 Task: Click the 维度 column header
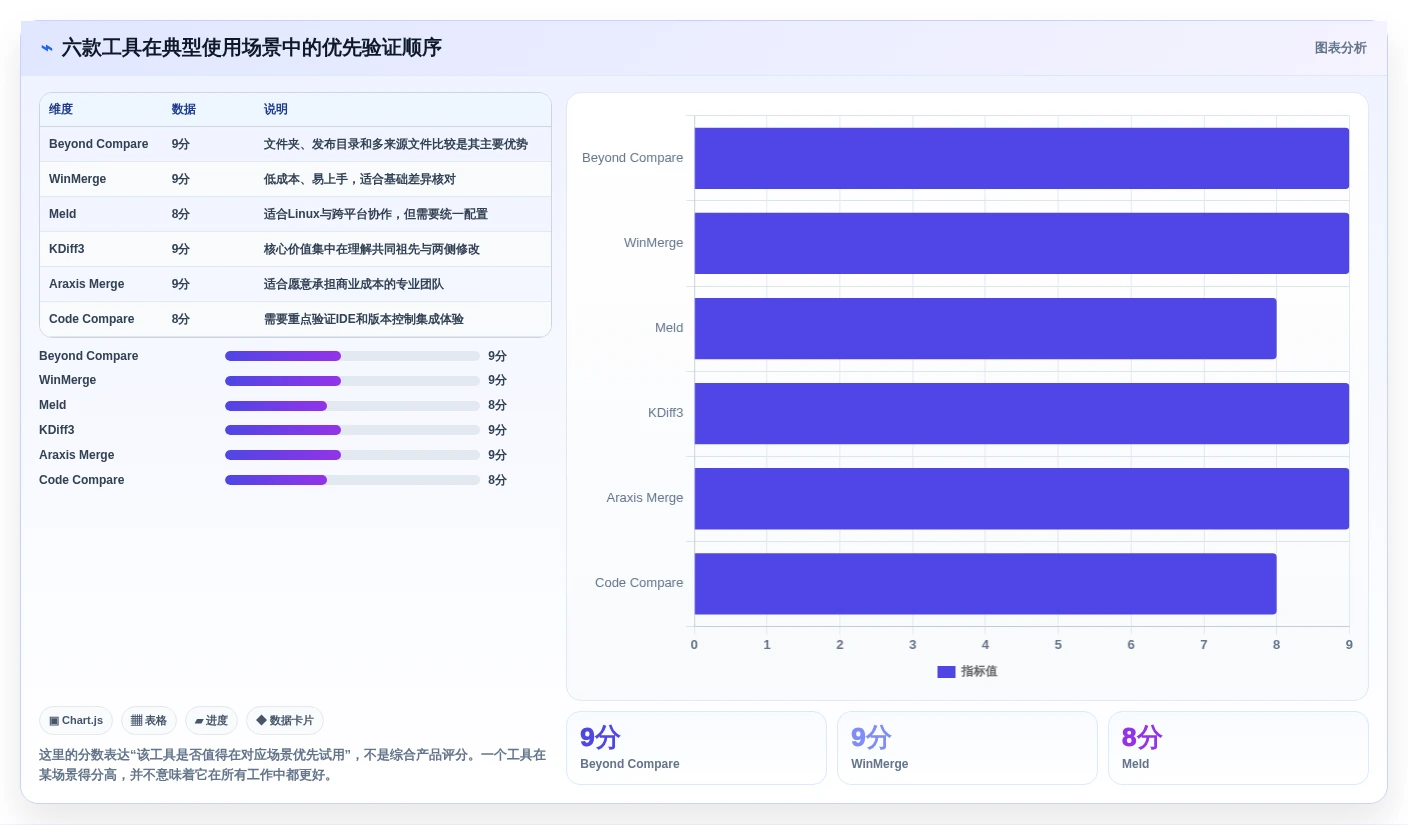point(61,109)
